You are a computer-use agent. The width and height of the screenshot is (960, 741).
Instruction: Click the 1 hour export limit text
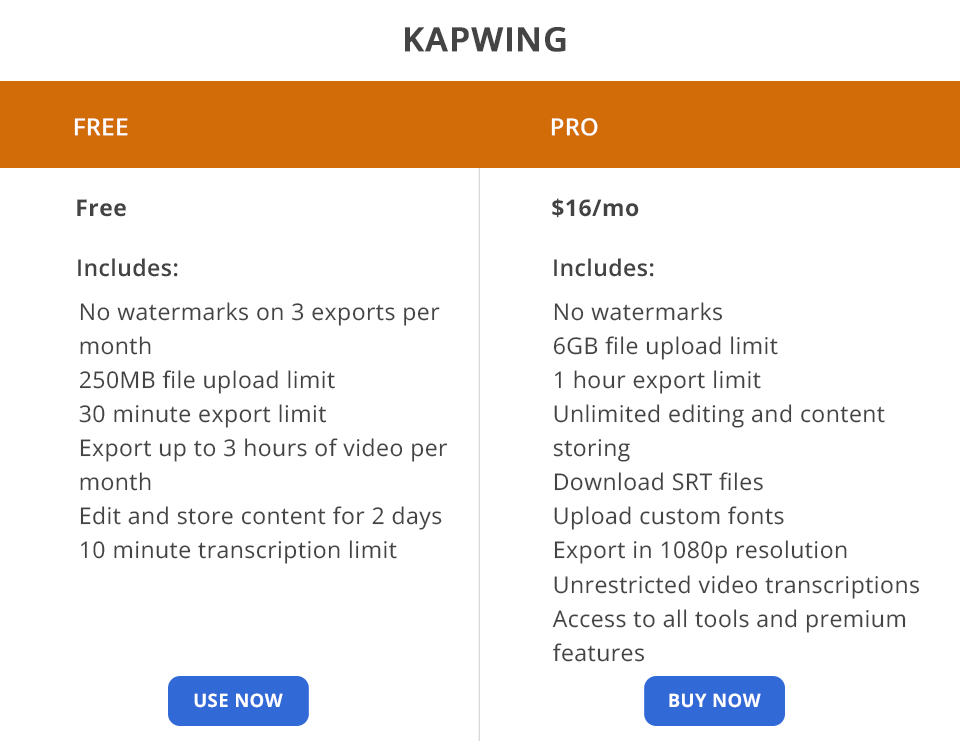click(657, 380)
